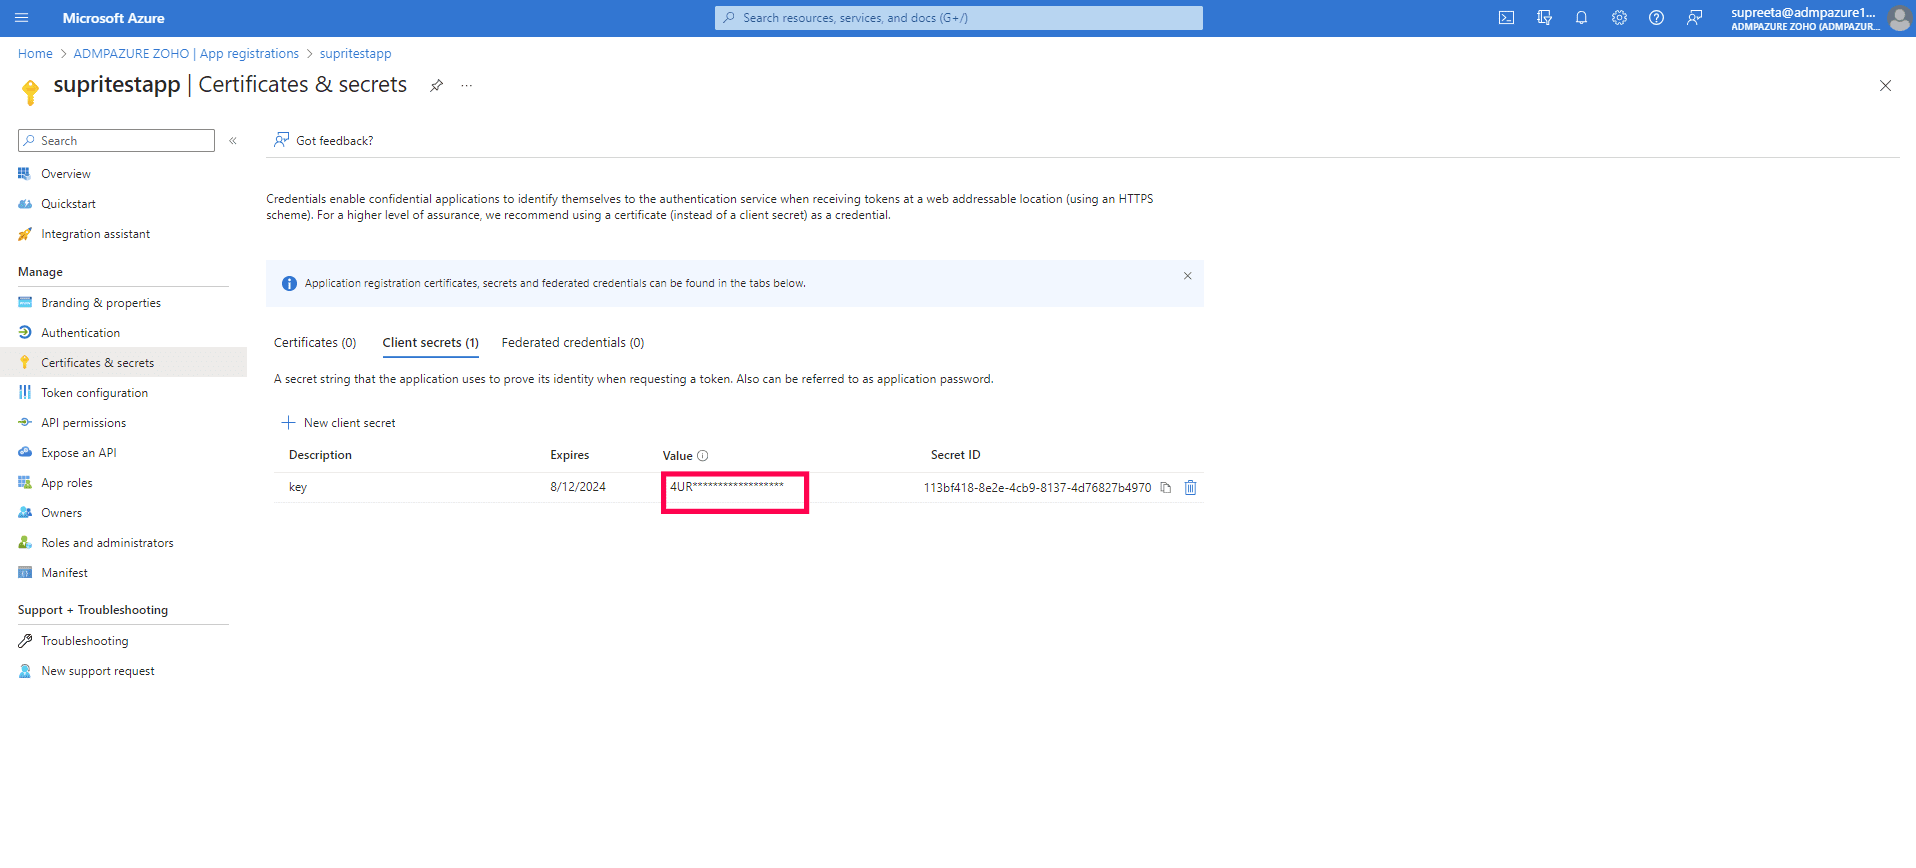Viewport: 1916px width, 868px height.
Task: Dismiss the information banner
Action: [1188, 276]
